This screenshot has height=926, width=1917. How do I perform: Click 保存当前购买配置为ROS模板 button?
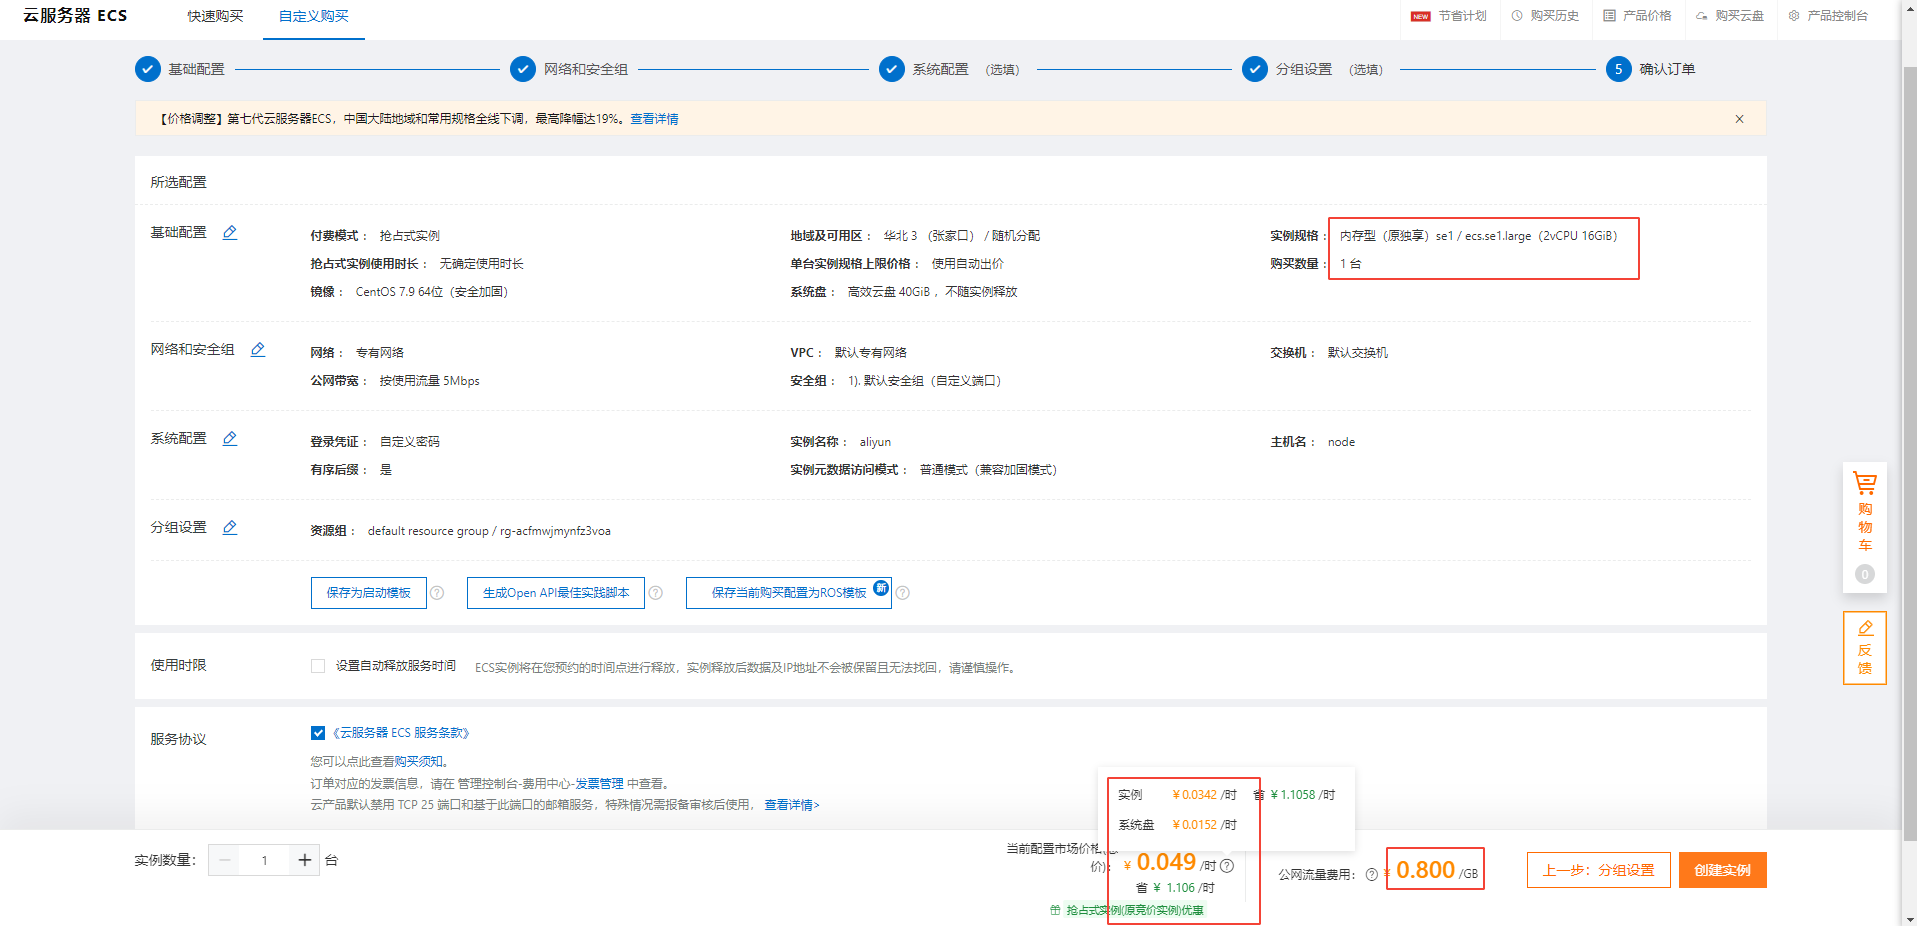(x=789, y=593)
